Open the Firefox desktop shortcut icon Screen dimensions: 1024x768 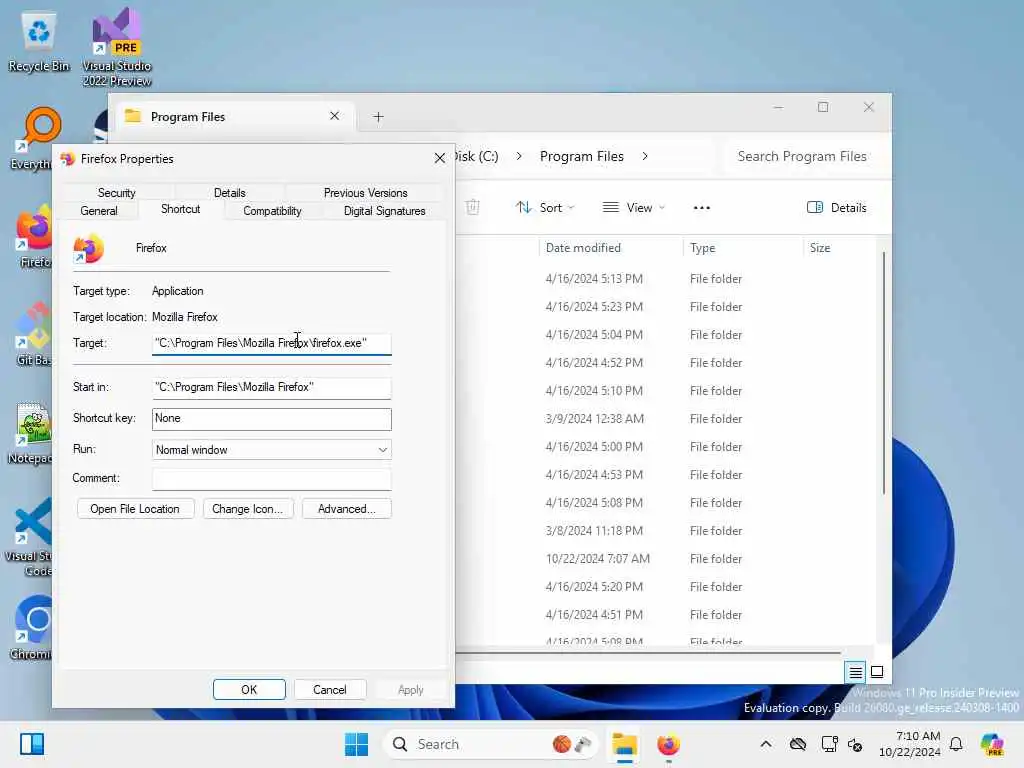(x=34, y=236)
